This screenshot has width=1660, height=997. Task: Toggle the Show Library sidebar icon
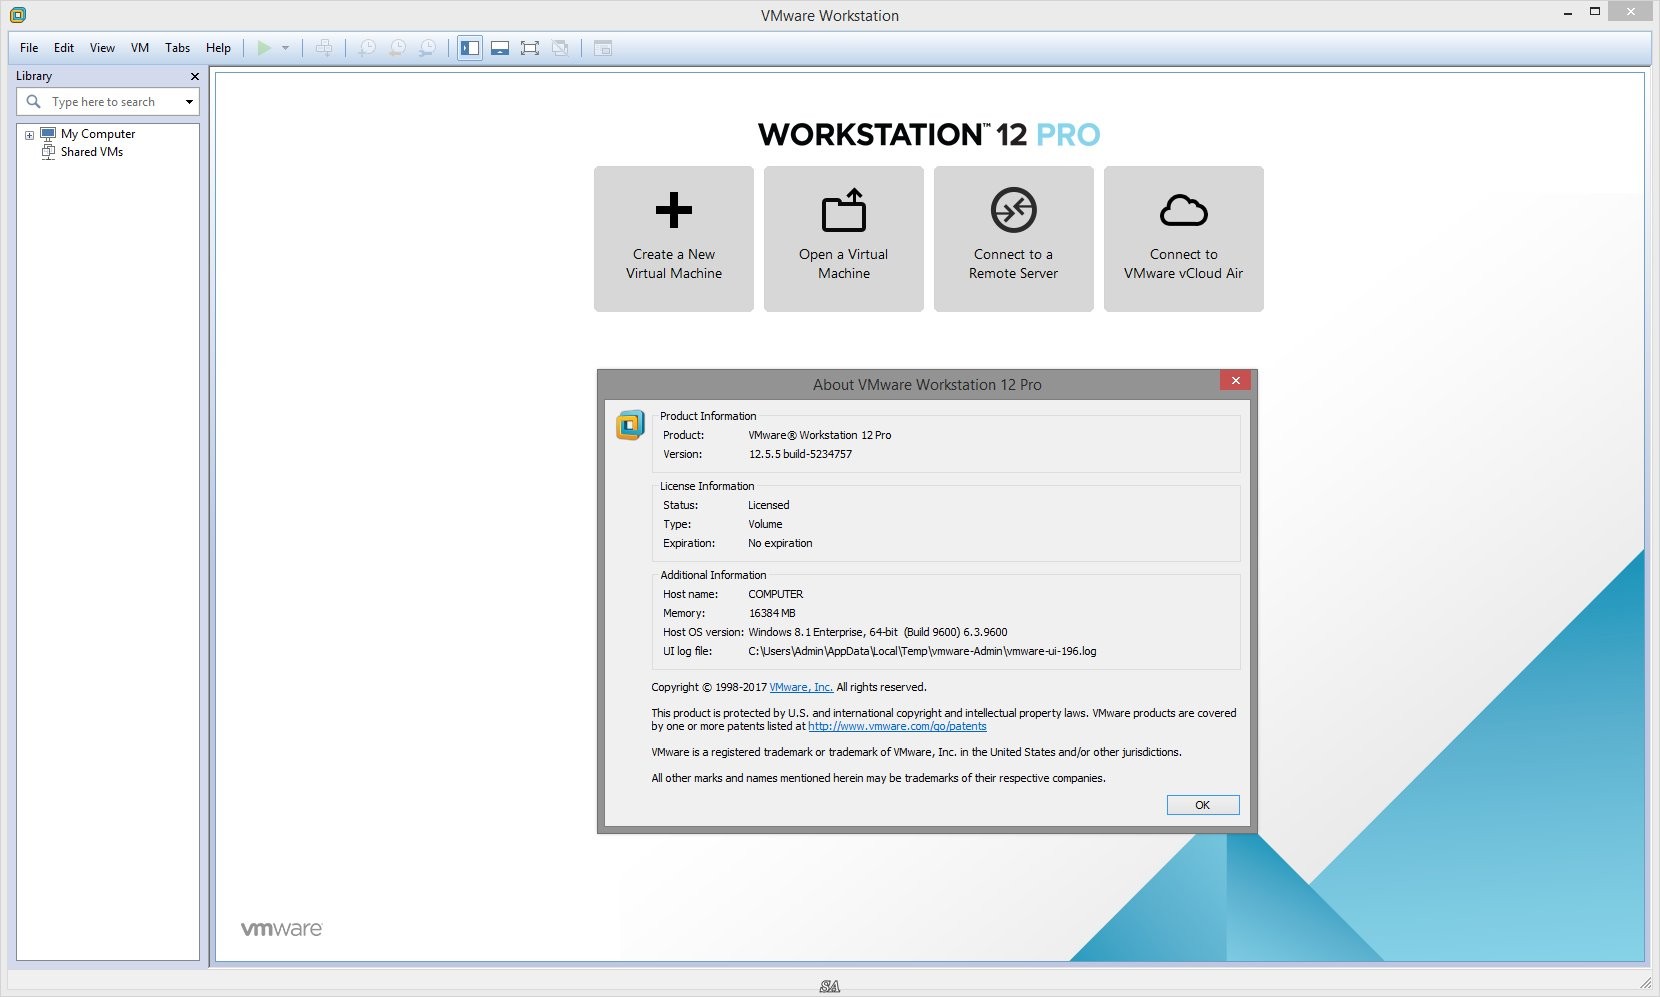point(470,48)
